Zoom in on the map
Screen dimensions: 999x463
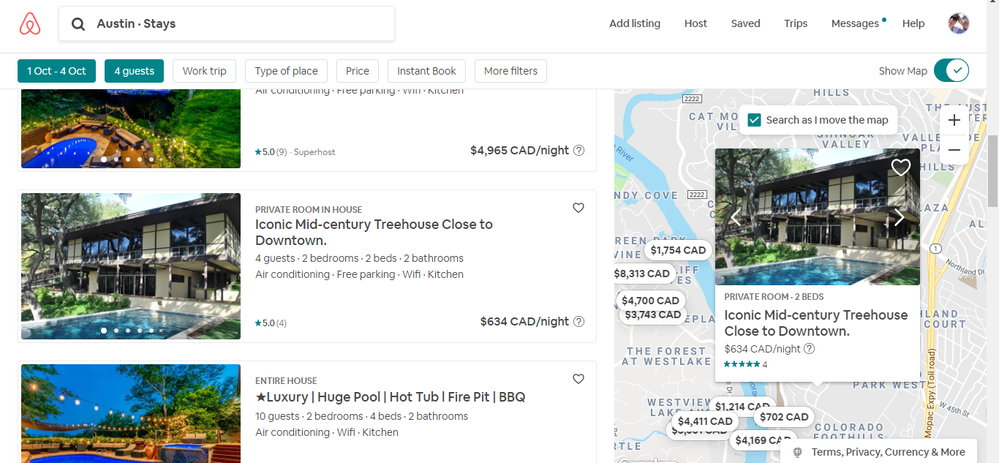pos(954,120)
